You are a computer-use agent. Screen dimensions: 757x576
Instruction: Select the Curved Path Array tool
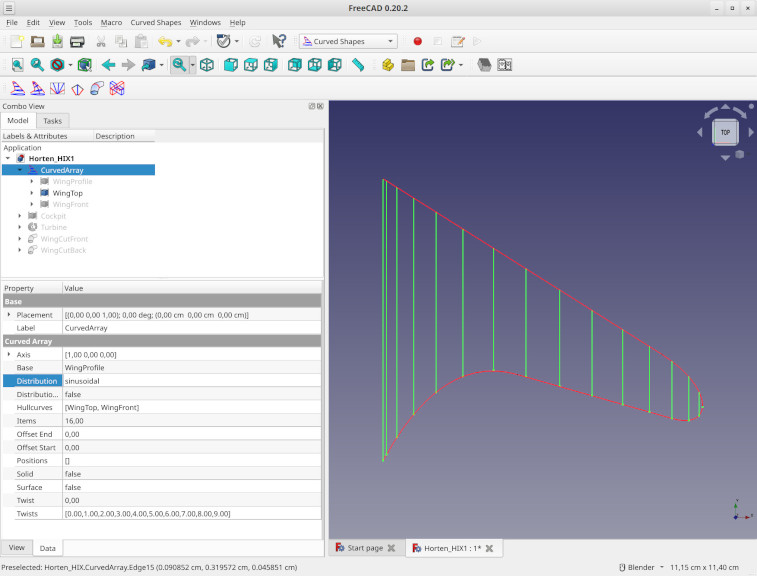coord(38,88)
